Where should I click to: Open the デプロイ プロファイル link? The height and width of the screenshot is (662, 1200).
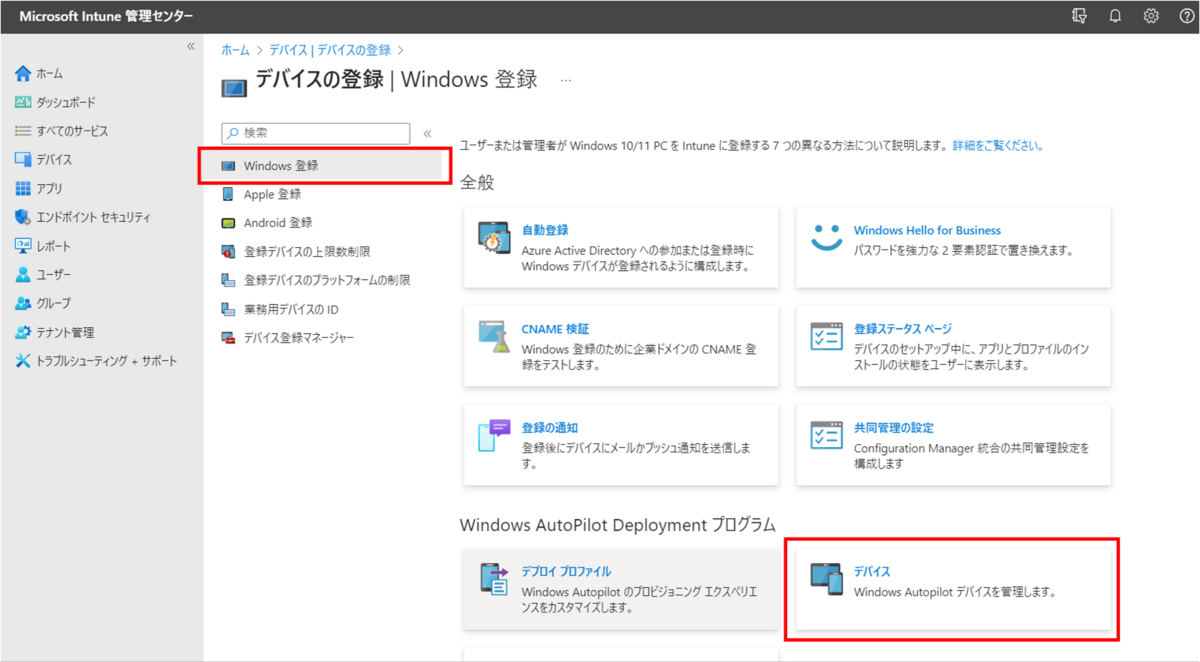(566, 571)
